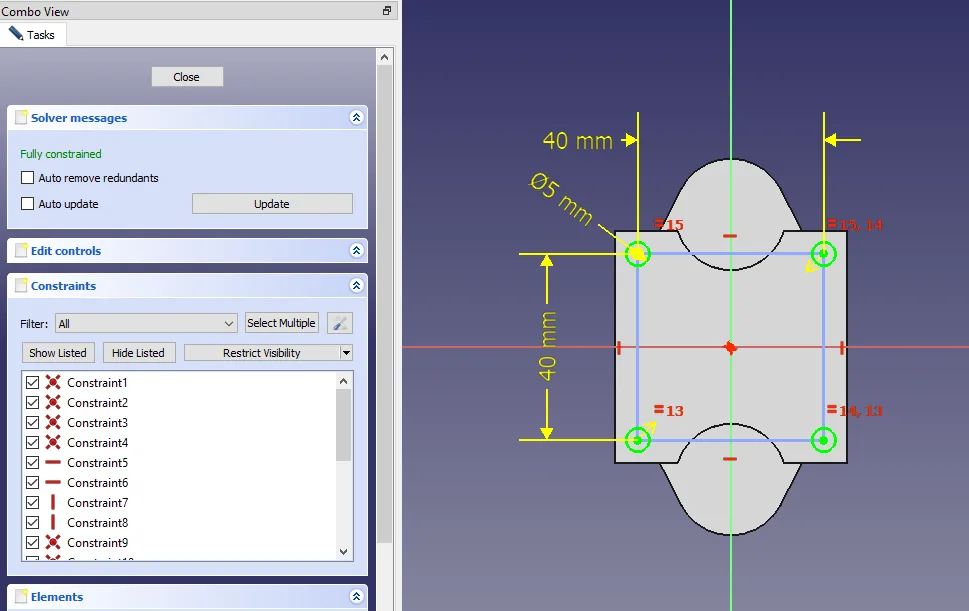This screenshot has width=969, height=611.
Task: Uncheck the Constraint3 checkbox
Action: [32, 423]
